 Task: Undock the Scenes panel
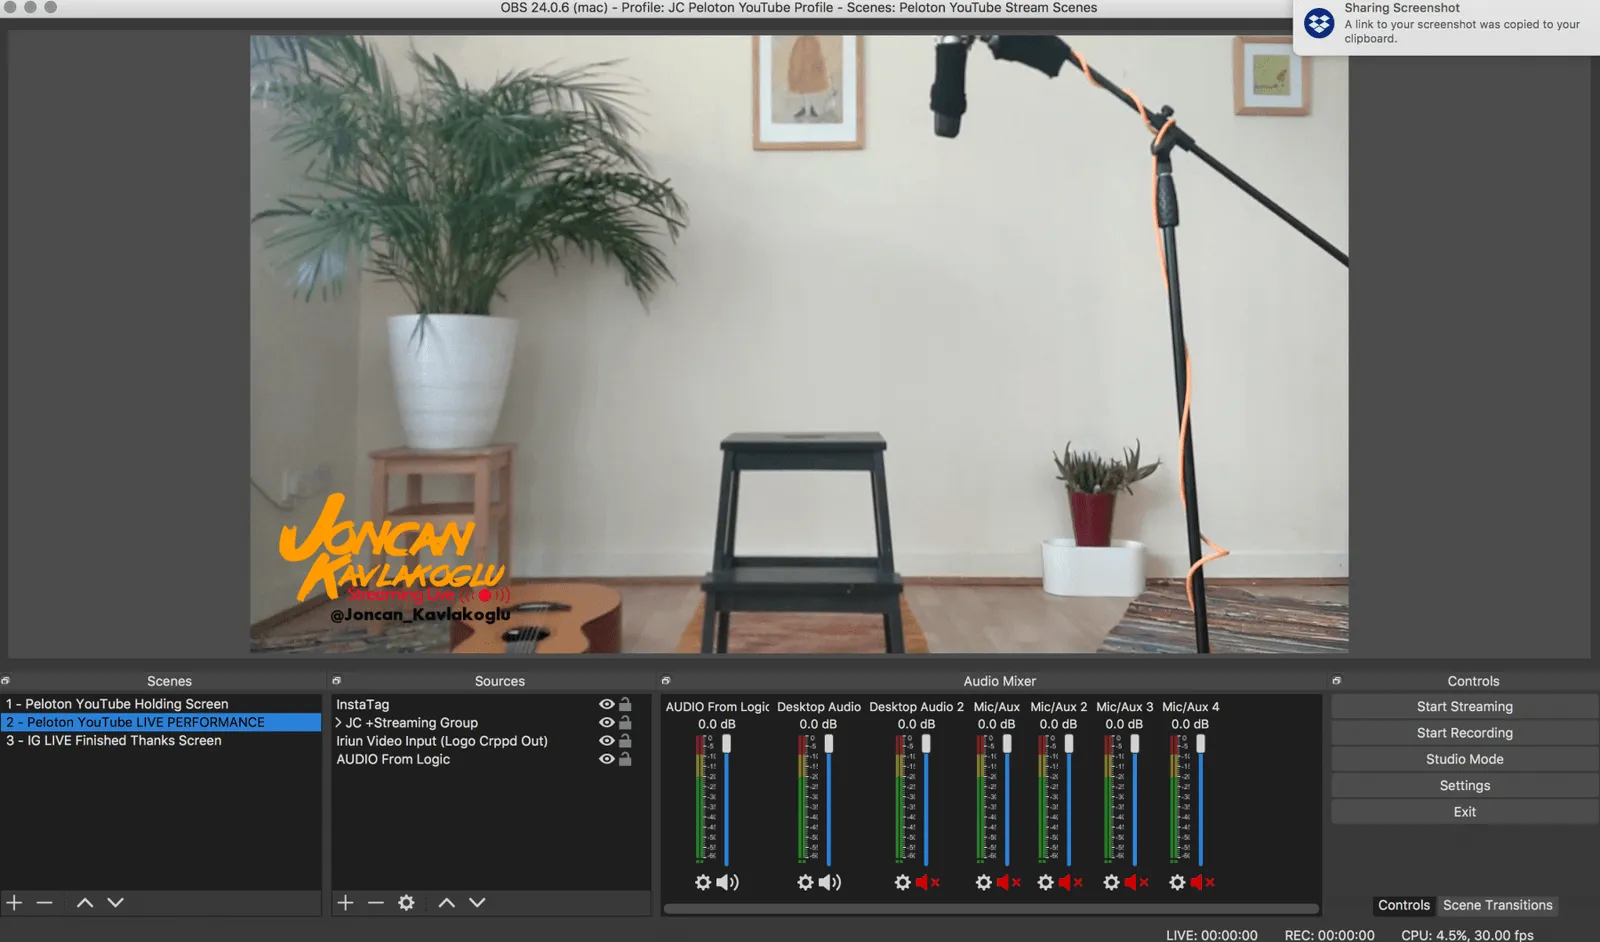[x=5, y=680]
